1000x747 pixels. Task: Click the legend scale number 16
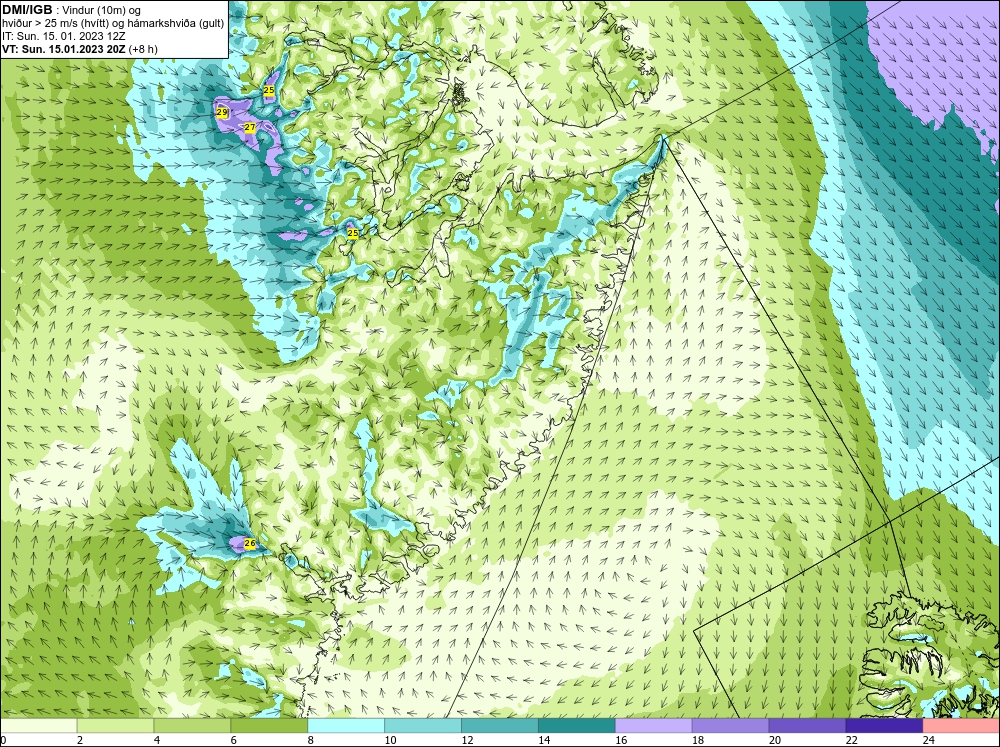click(621, 740)
